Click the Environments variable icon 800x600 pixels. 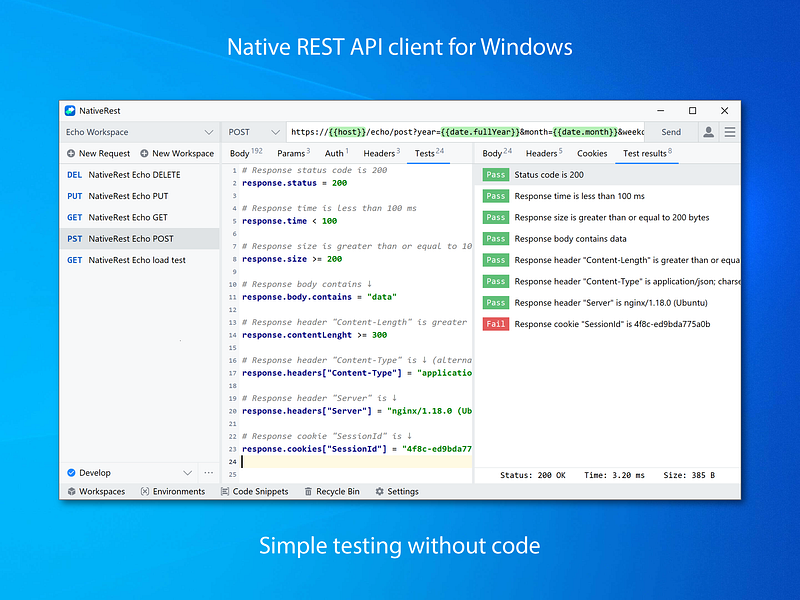(x=145, y=491)
